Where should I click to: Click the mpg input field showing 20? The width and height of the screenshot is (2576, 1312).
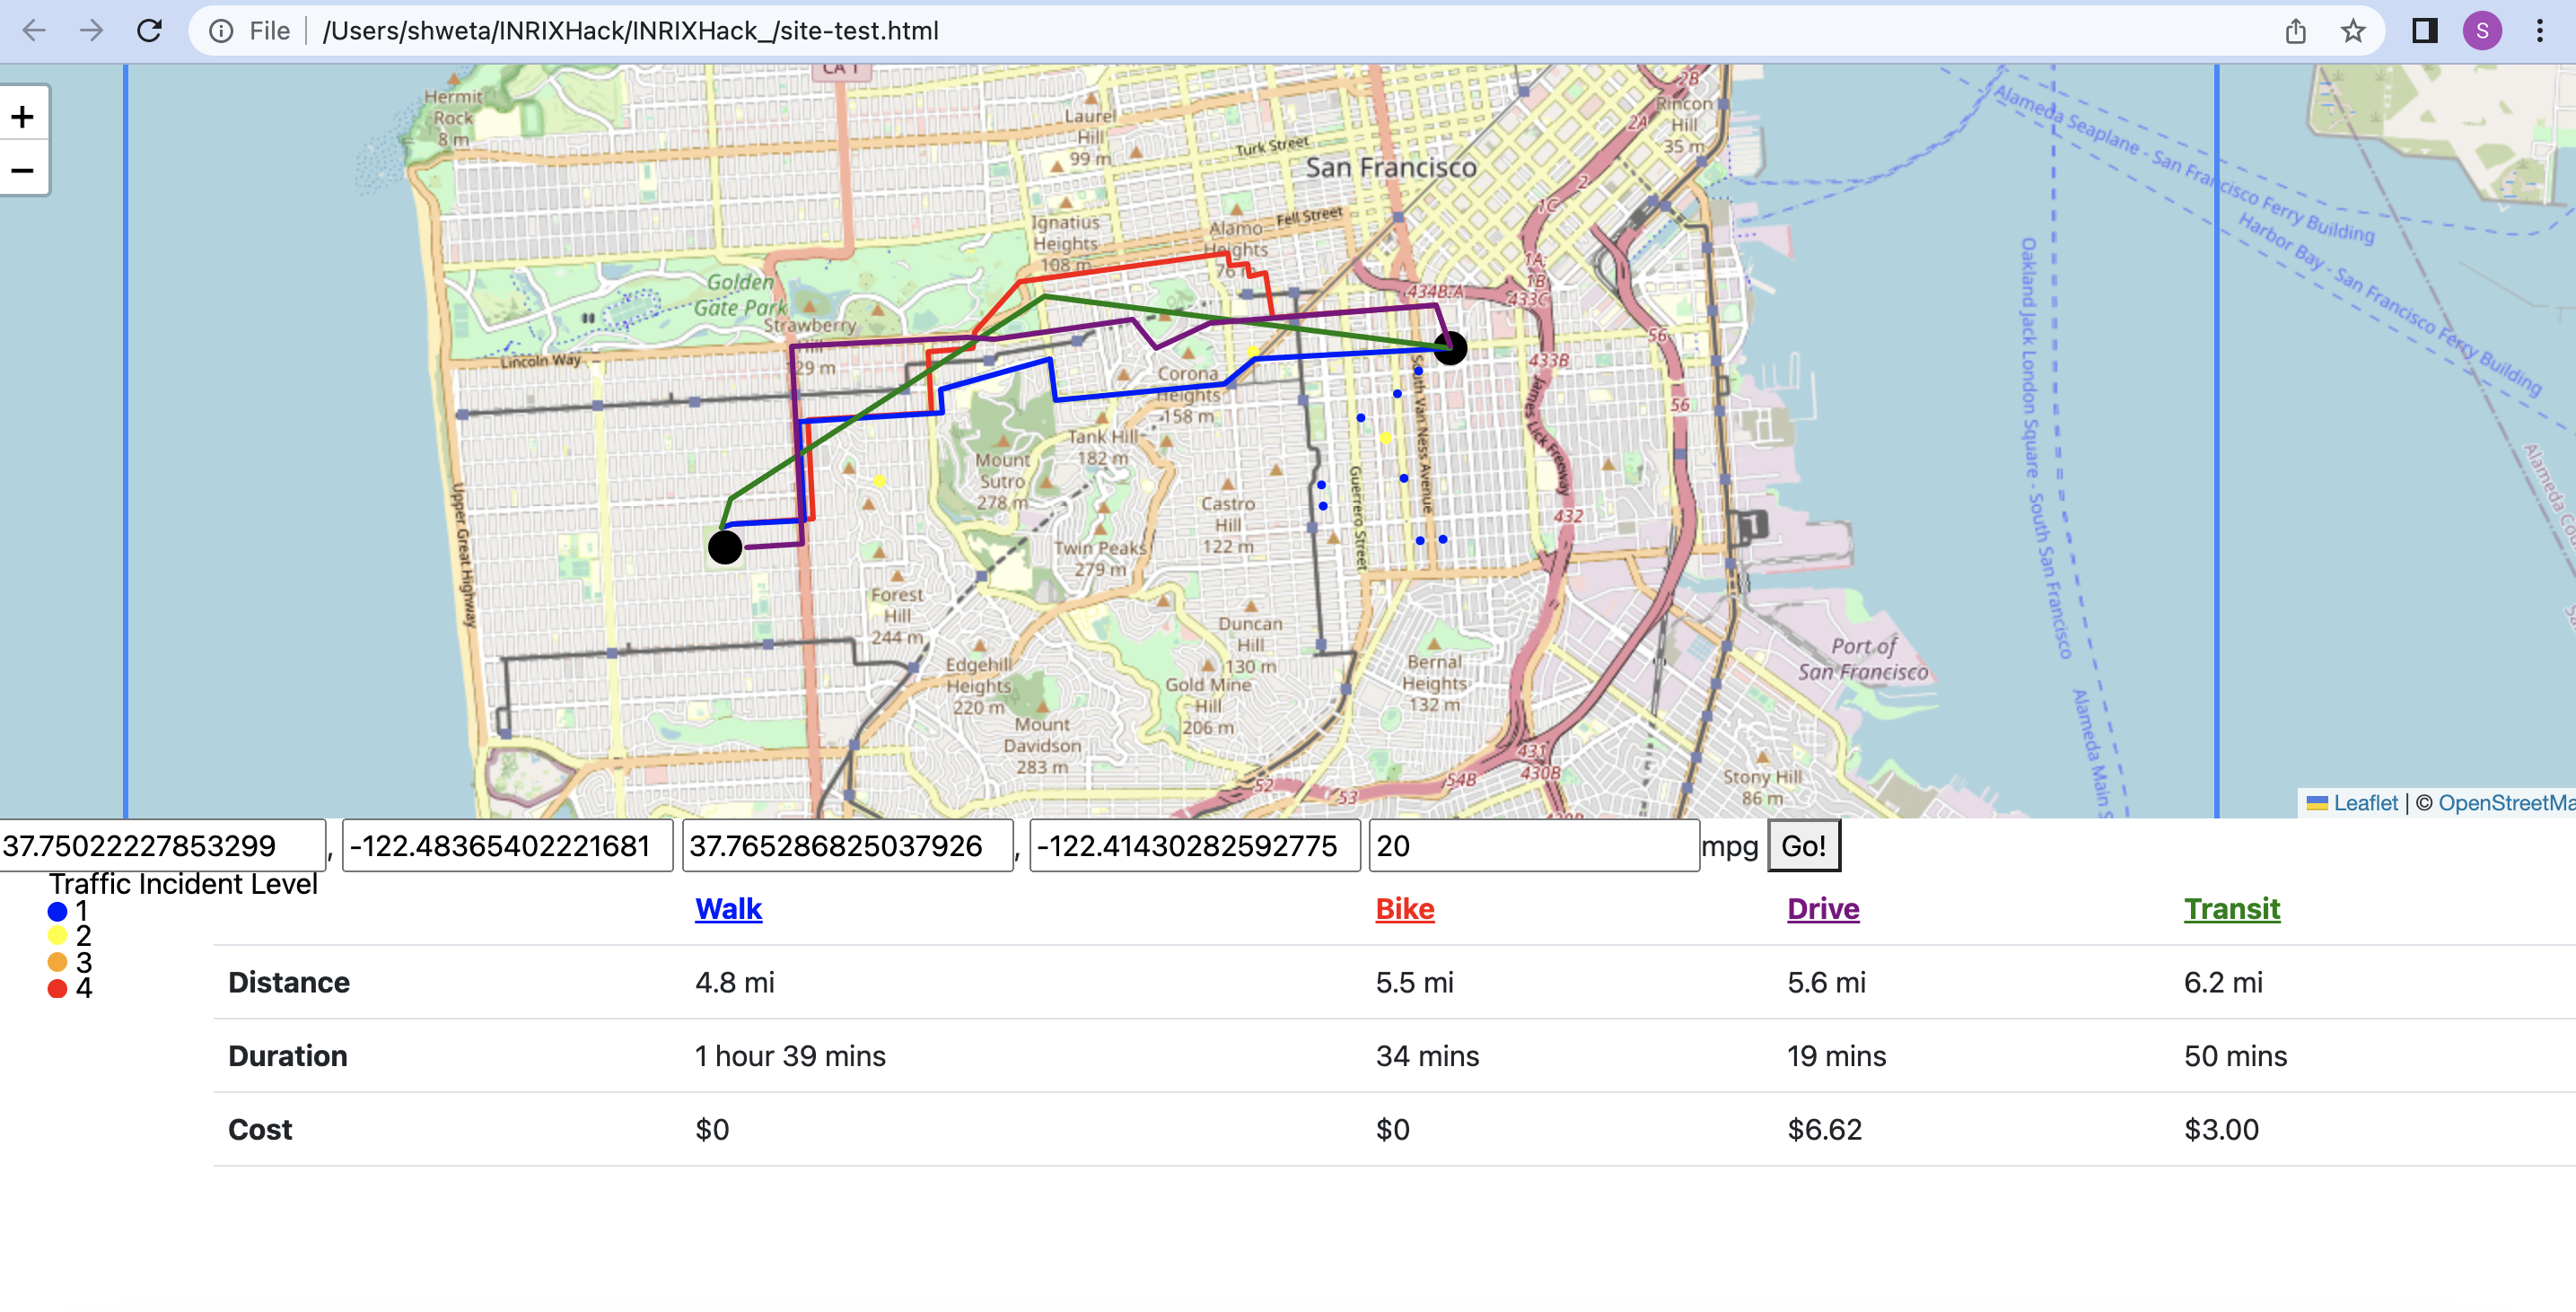1533,846
